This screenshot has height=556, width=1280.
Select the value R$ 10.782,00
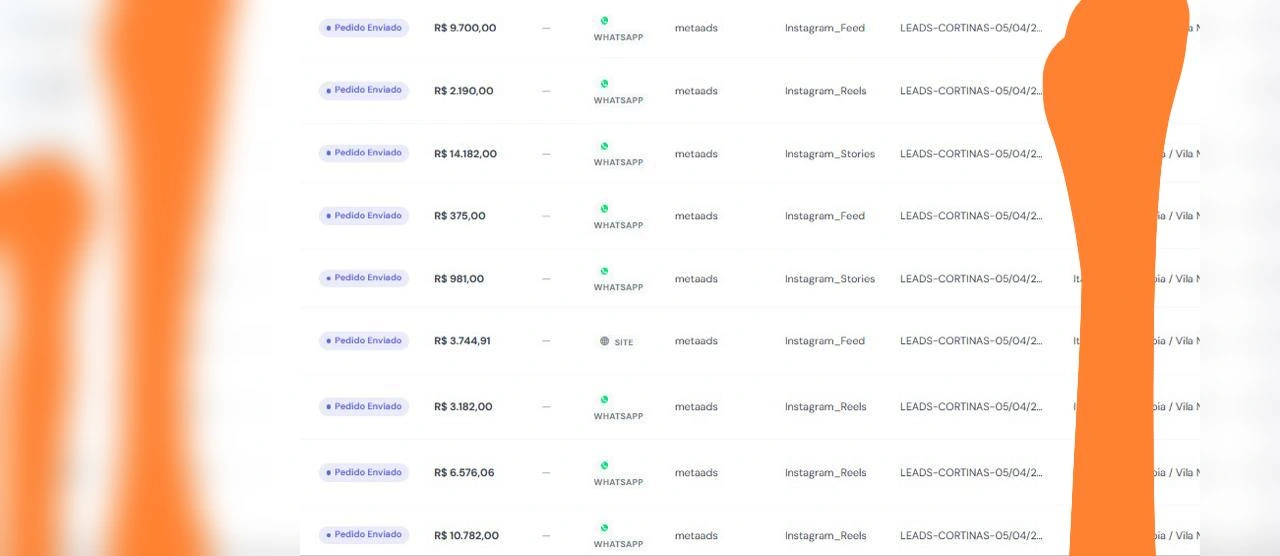[x=467, y=536]
